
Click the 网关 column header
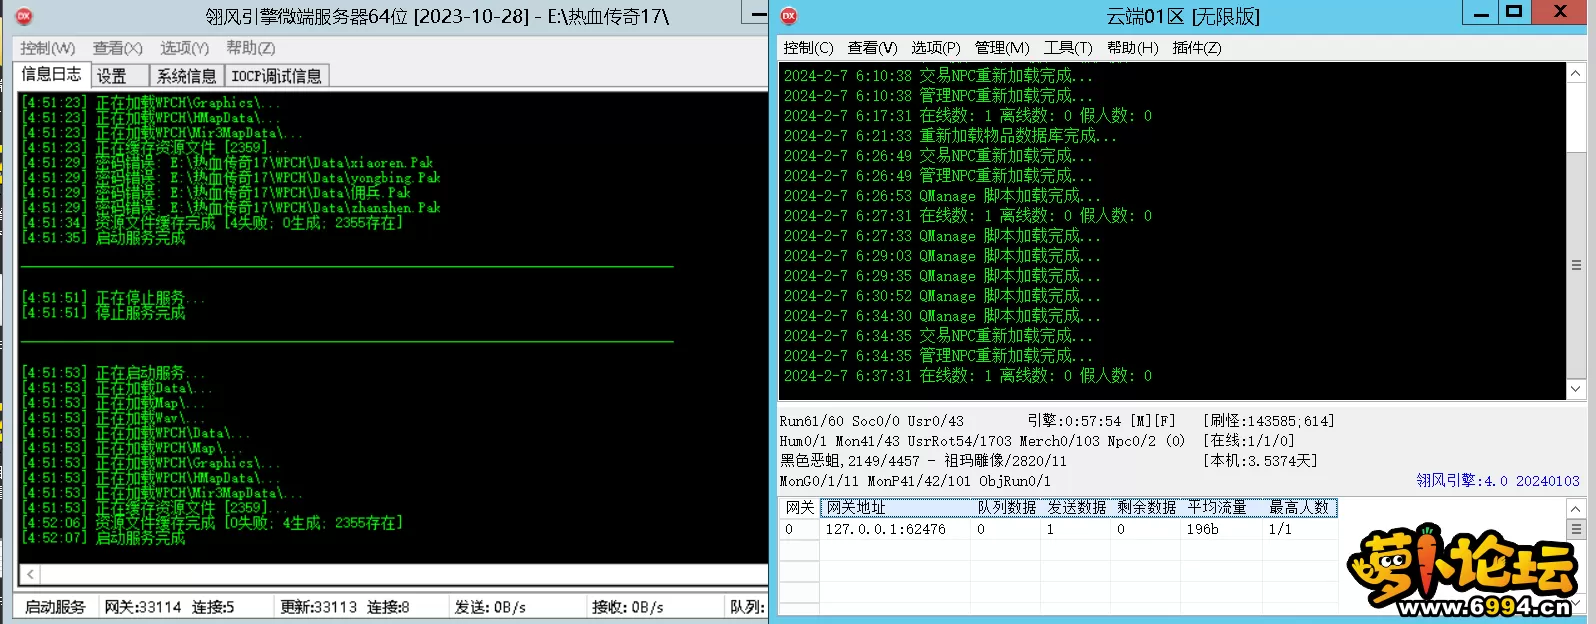[x=799, y=508]
